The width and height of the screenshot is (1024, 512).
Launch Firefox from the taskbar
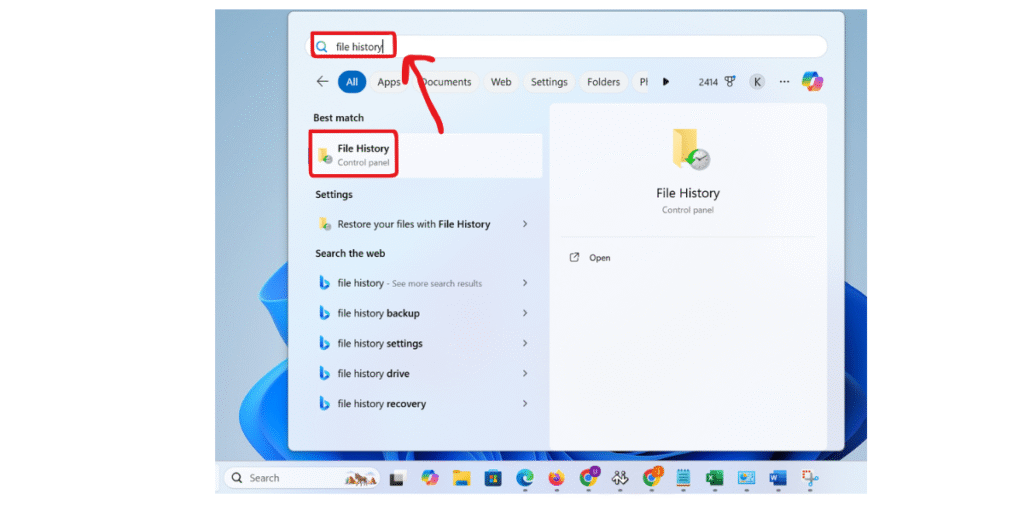coord(556,479)
